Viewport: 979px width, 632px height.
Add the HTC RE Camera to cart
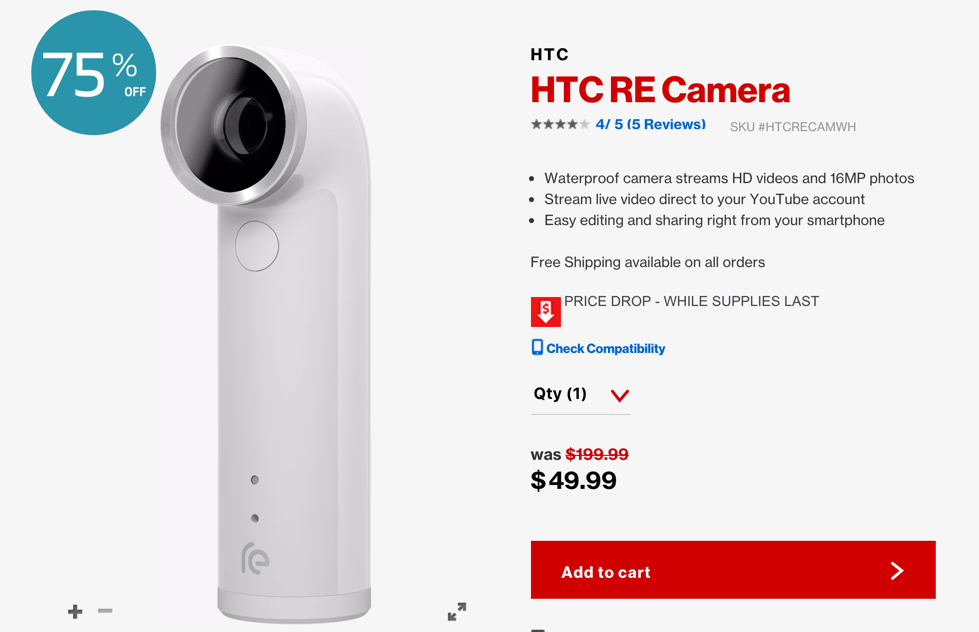pyautogui.click(x=733, y=570)
